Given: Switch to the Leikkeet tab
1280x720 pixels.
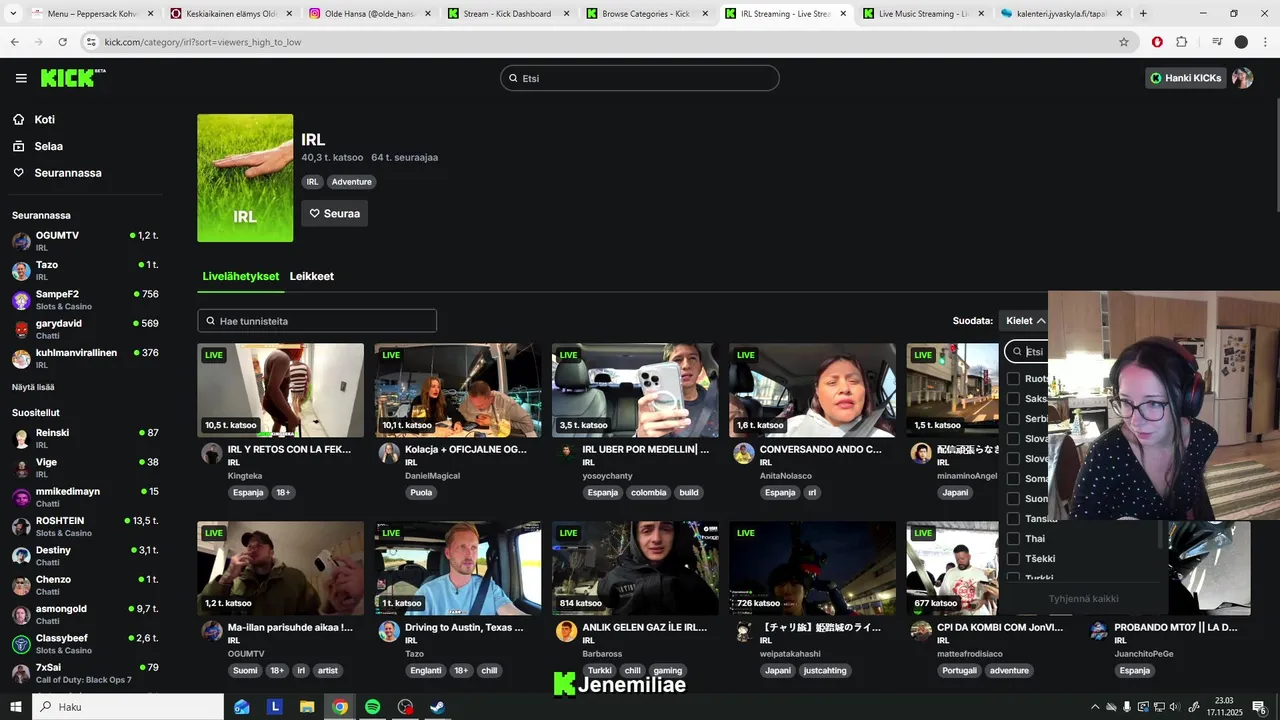Looking at the screenshot, I should (312, 276).
